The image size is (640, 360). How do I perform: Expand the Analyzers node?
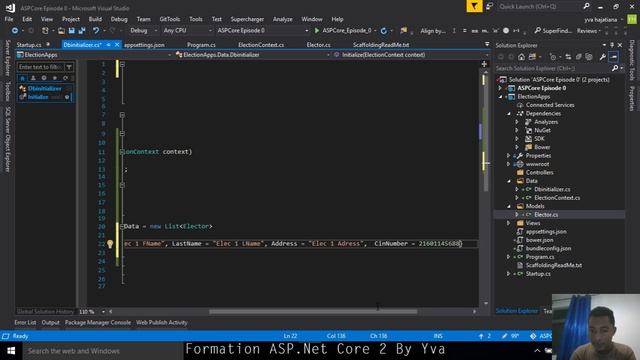(x=517, y=122)
